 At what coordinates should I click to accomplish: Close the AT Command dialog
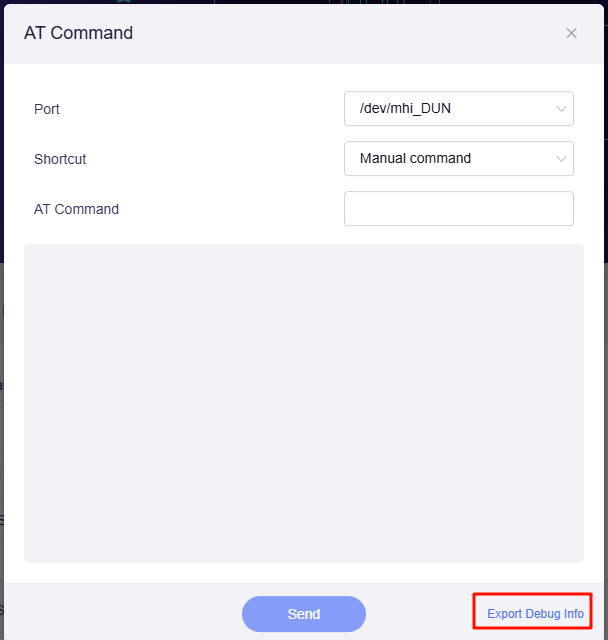[x=571, y=33]
